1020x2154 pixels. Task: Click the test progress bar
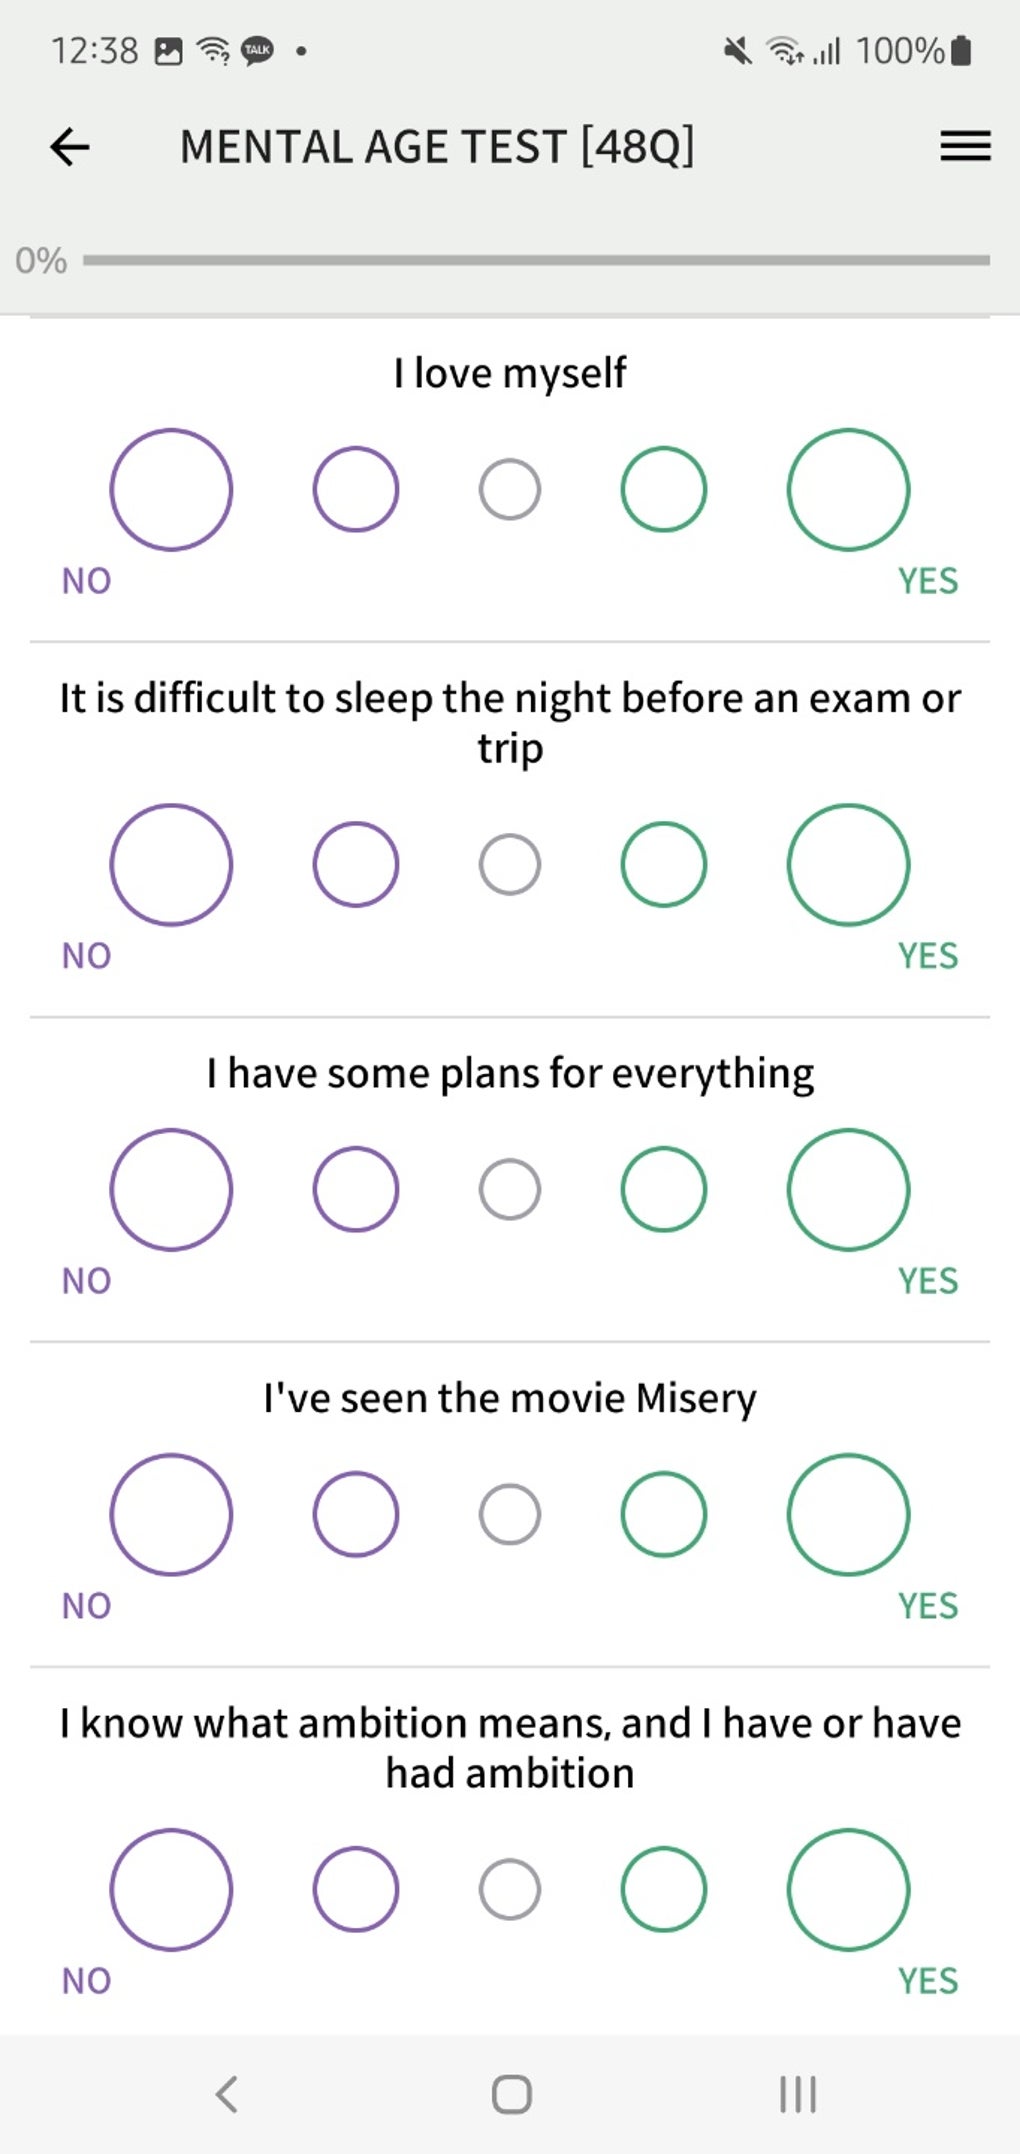coord(536,260)
